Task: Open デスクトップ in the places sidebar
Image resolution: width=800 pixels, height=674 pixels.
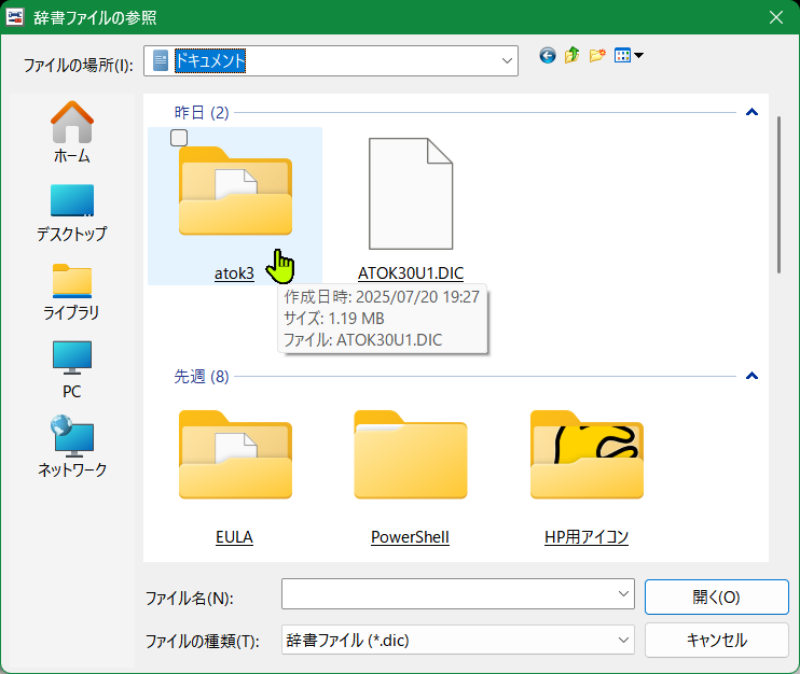Action: 72,213
